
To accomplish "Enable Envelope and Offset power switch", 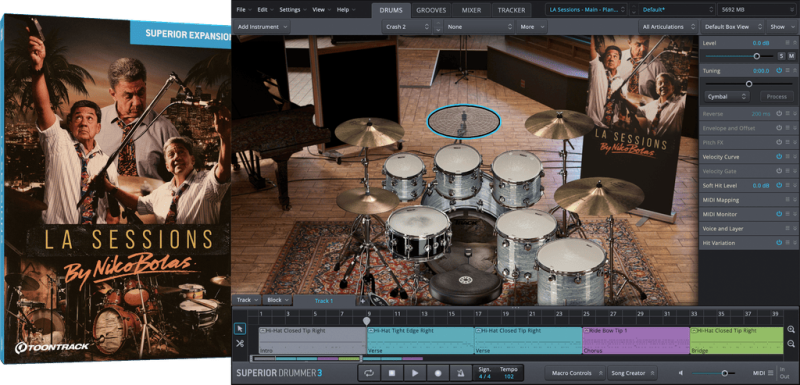I will pyautogui.click(x=779, y=128).
